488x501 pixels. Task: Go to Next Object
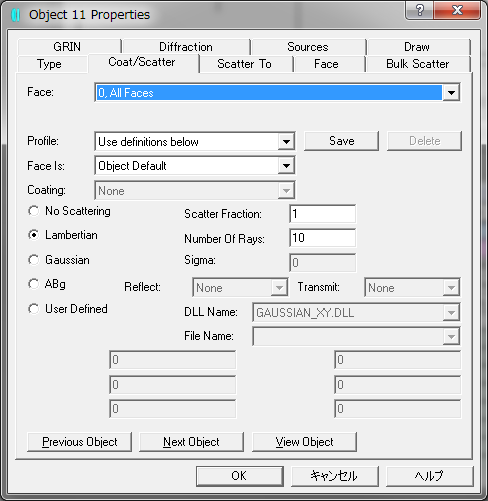point(191,442)
